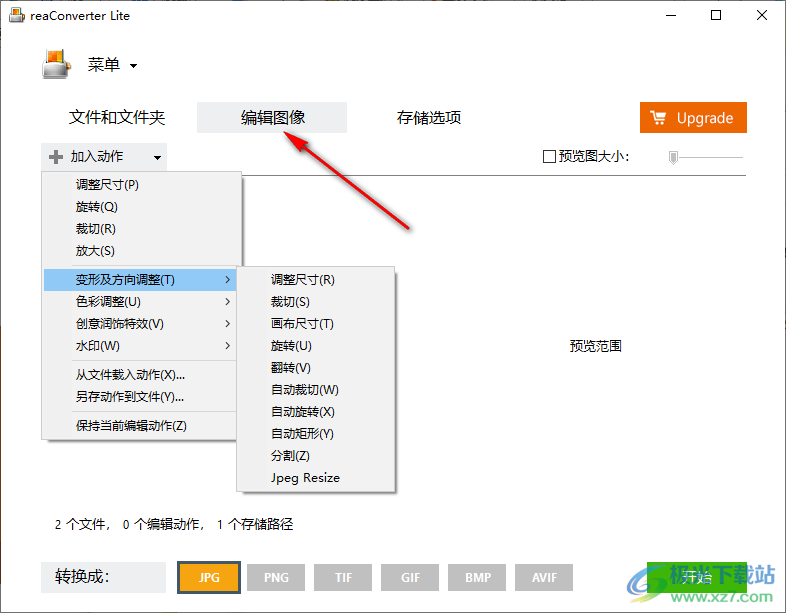Select 调整尺寸(R) in submenu

tap(316, 280)
